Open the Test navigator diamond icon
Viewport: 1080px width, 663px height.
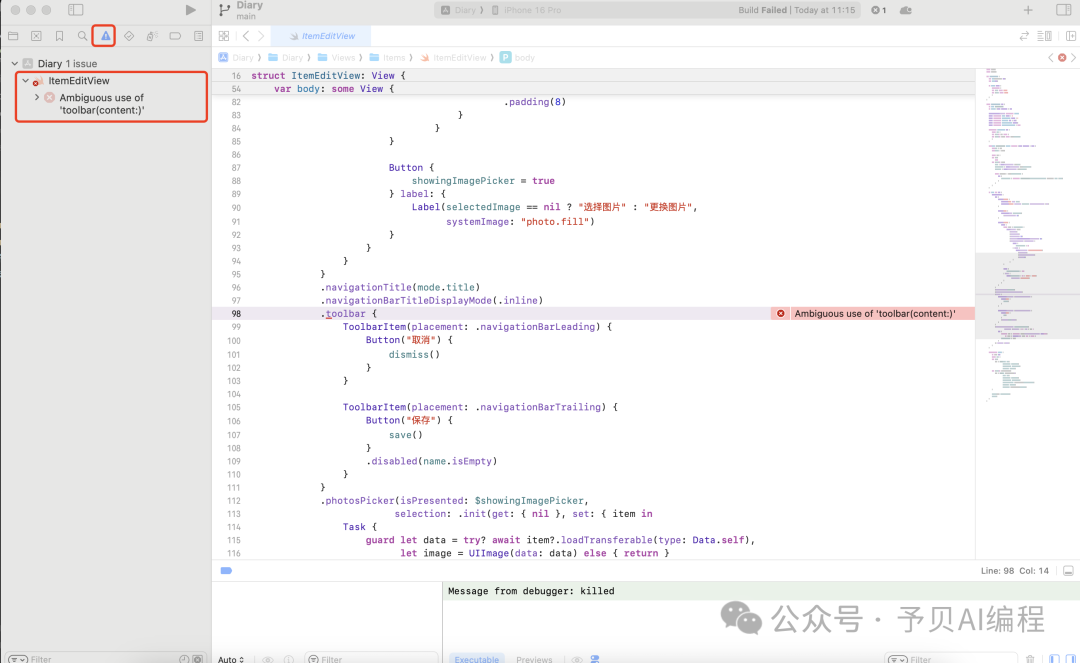pyautogui.click(x=129, y=36)
